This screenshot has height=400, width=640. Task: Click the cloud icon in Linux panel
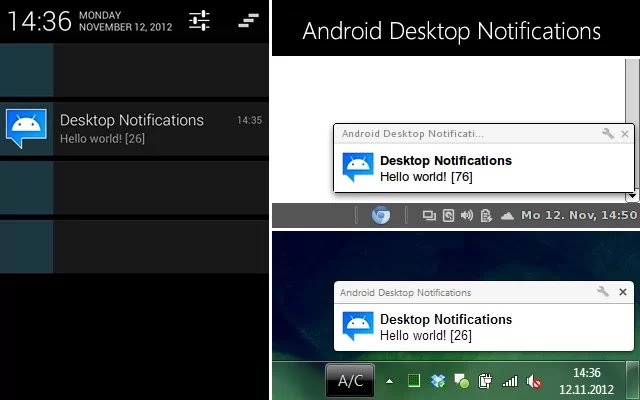(x=507, y=216)
